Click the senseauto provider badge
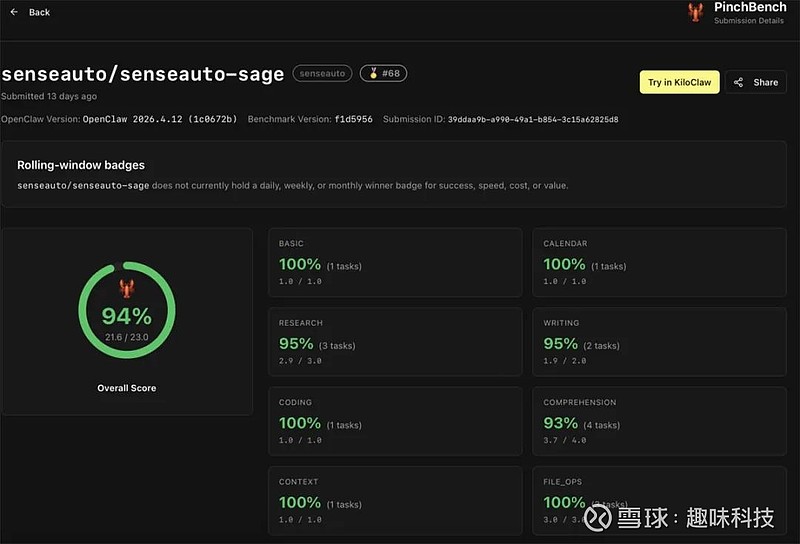 (322, 73)
